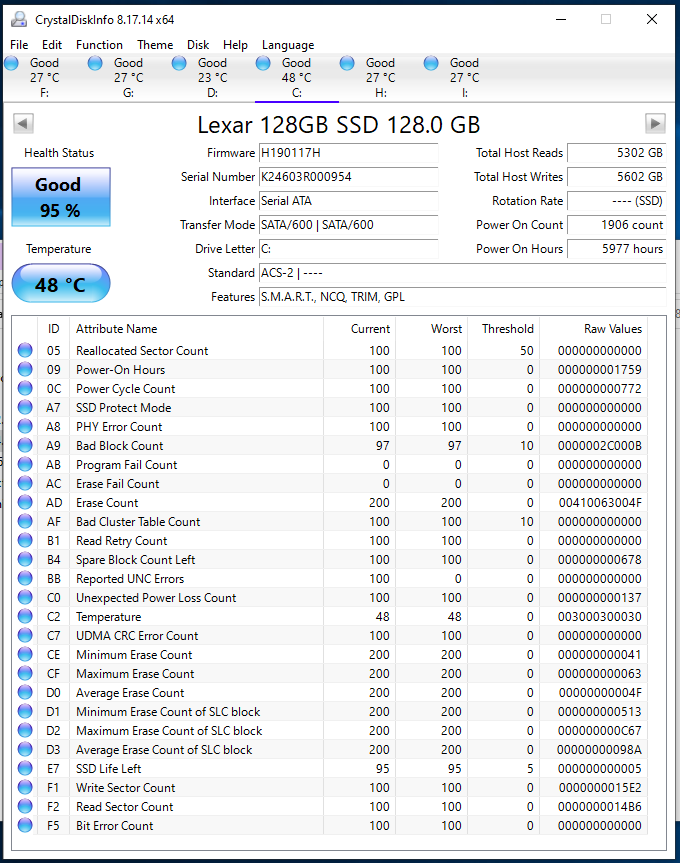Click status orb for Maximum Erase Count row CF
The height and width of the screenshot is (863, 680).
click(25, 673)
